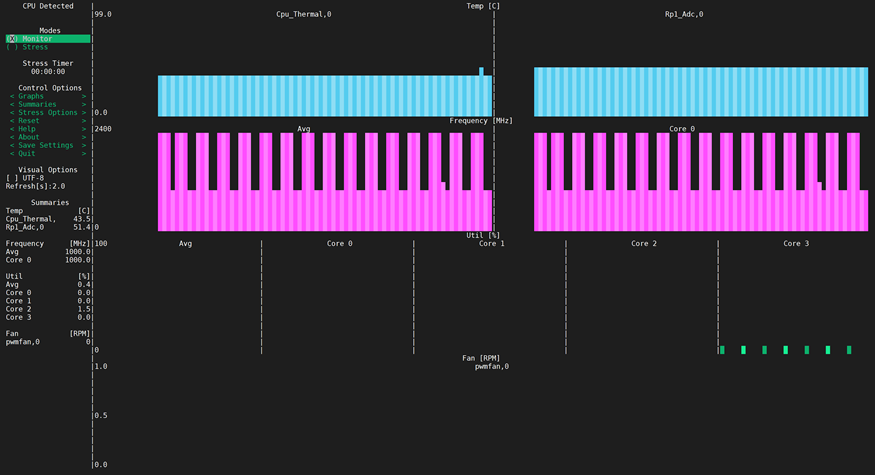Click the right arrow beside Stress Options
875x475 pixels.
[83, 112]
